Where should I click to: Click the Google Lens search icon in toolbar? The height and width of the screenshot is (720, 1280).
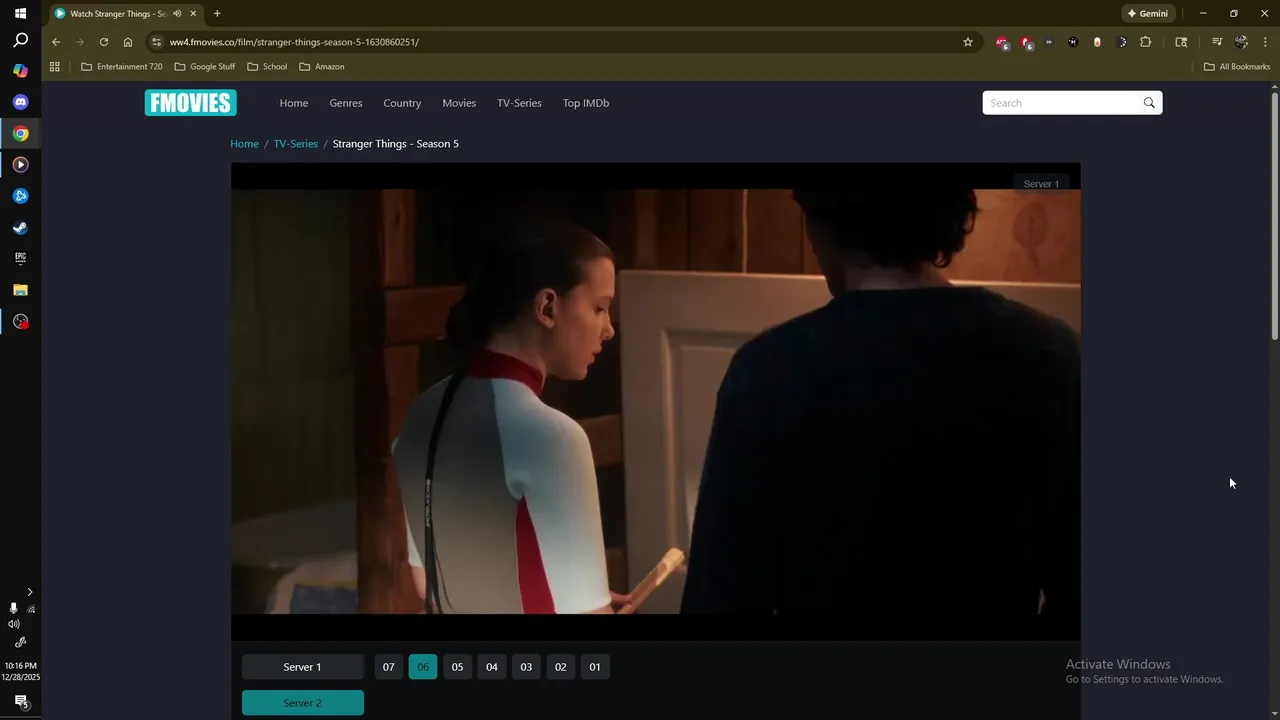(1181, 42)
